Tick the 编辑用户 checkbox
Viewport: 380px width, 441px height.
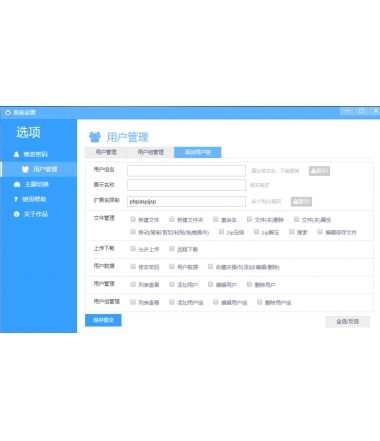click(210, 284)
